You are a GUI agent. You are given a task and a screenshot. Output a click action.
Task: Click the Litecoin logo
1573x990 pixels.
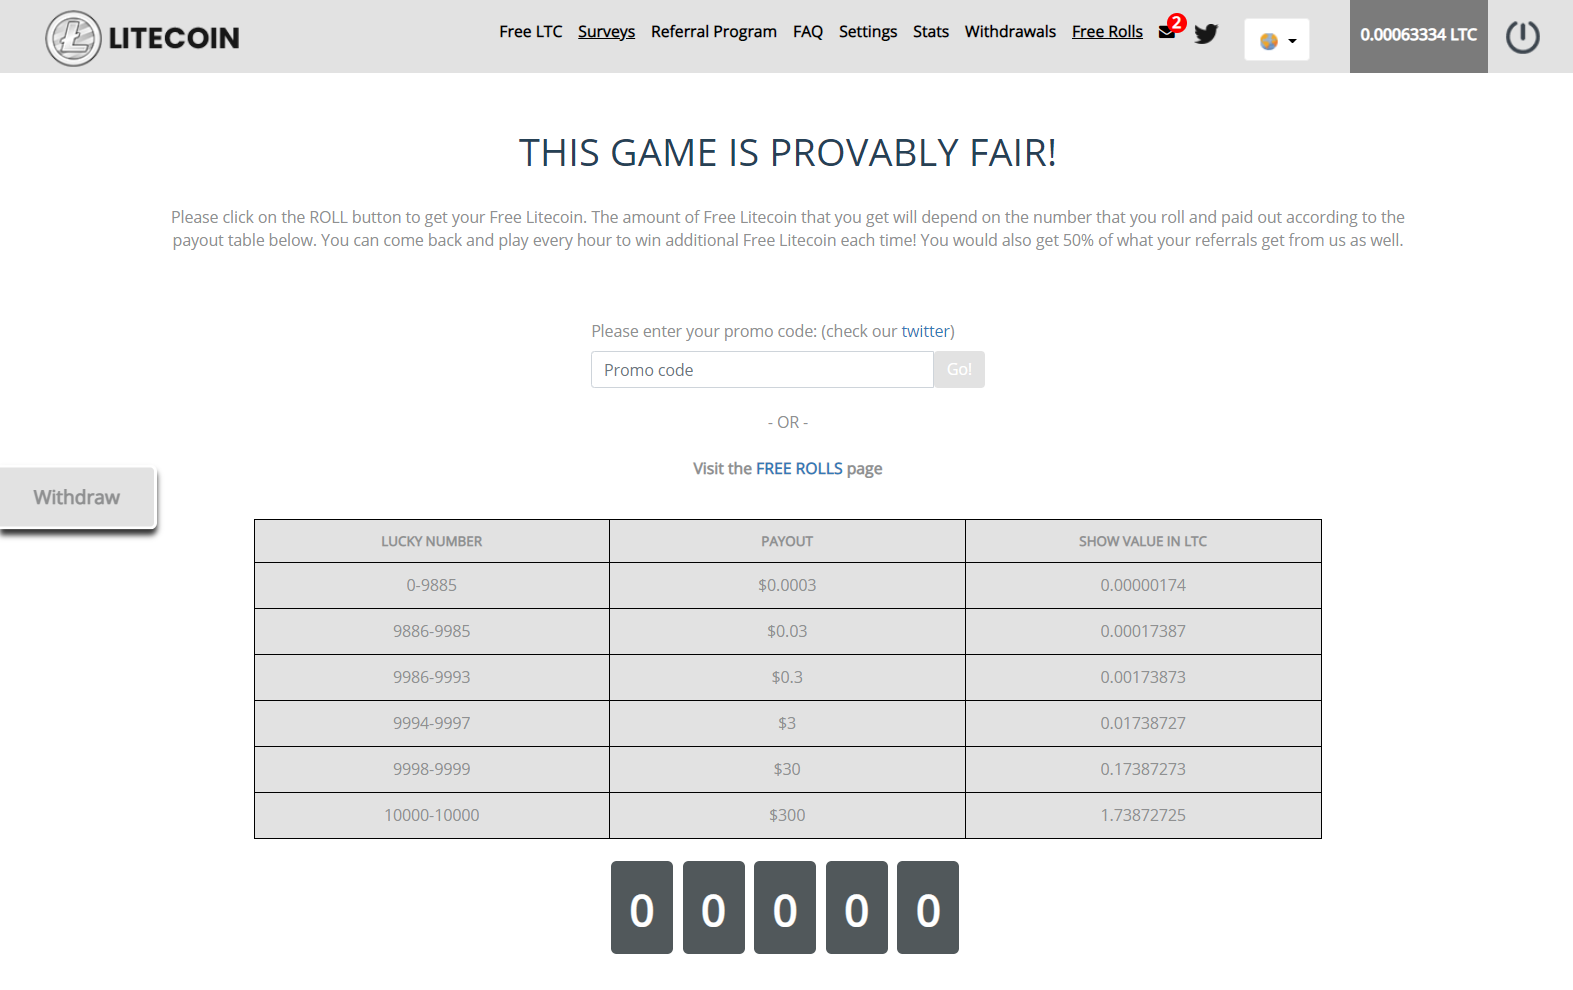[x=143, y=38]
